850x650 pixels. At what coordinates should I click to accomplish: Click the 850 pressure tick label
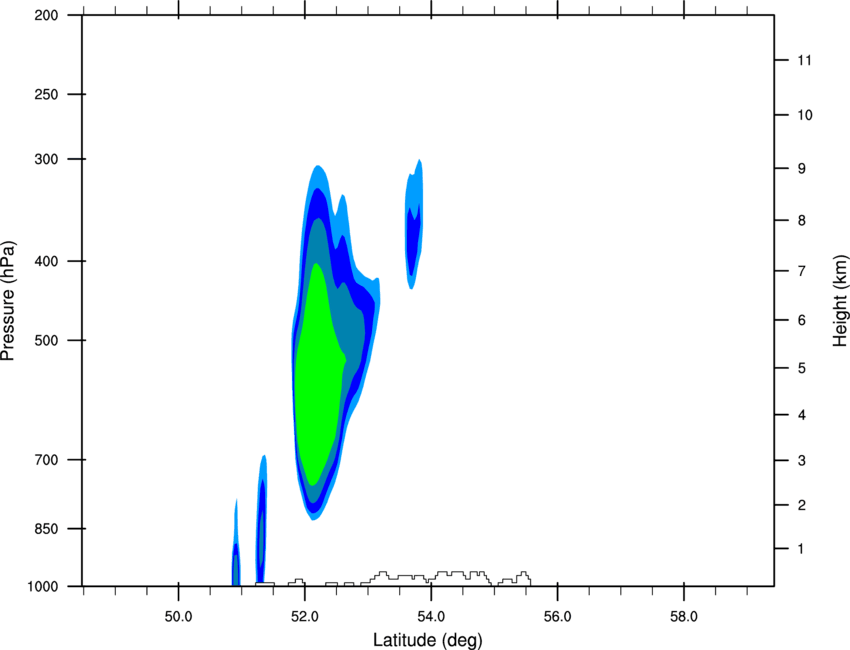(x=46, y=529)
